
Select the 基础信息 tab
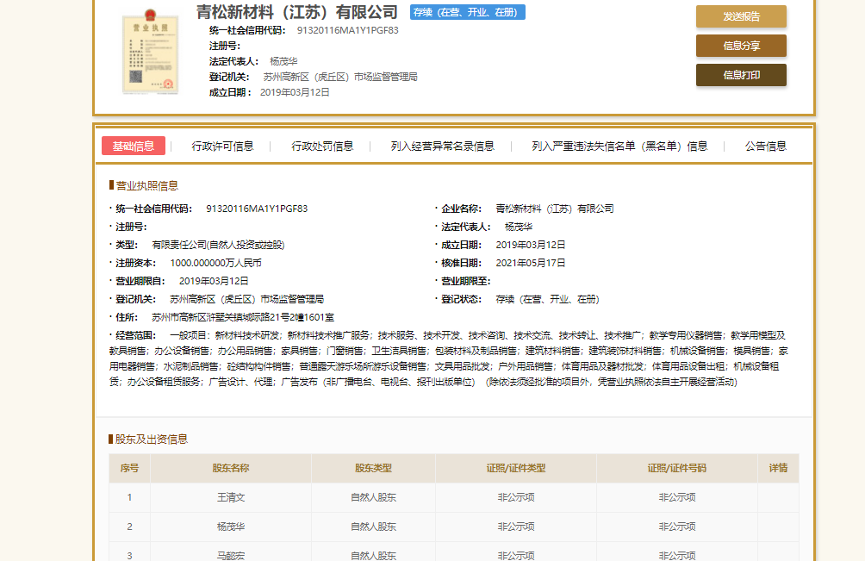[x=133, y=146]
